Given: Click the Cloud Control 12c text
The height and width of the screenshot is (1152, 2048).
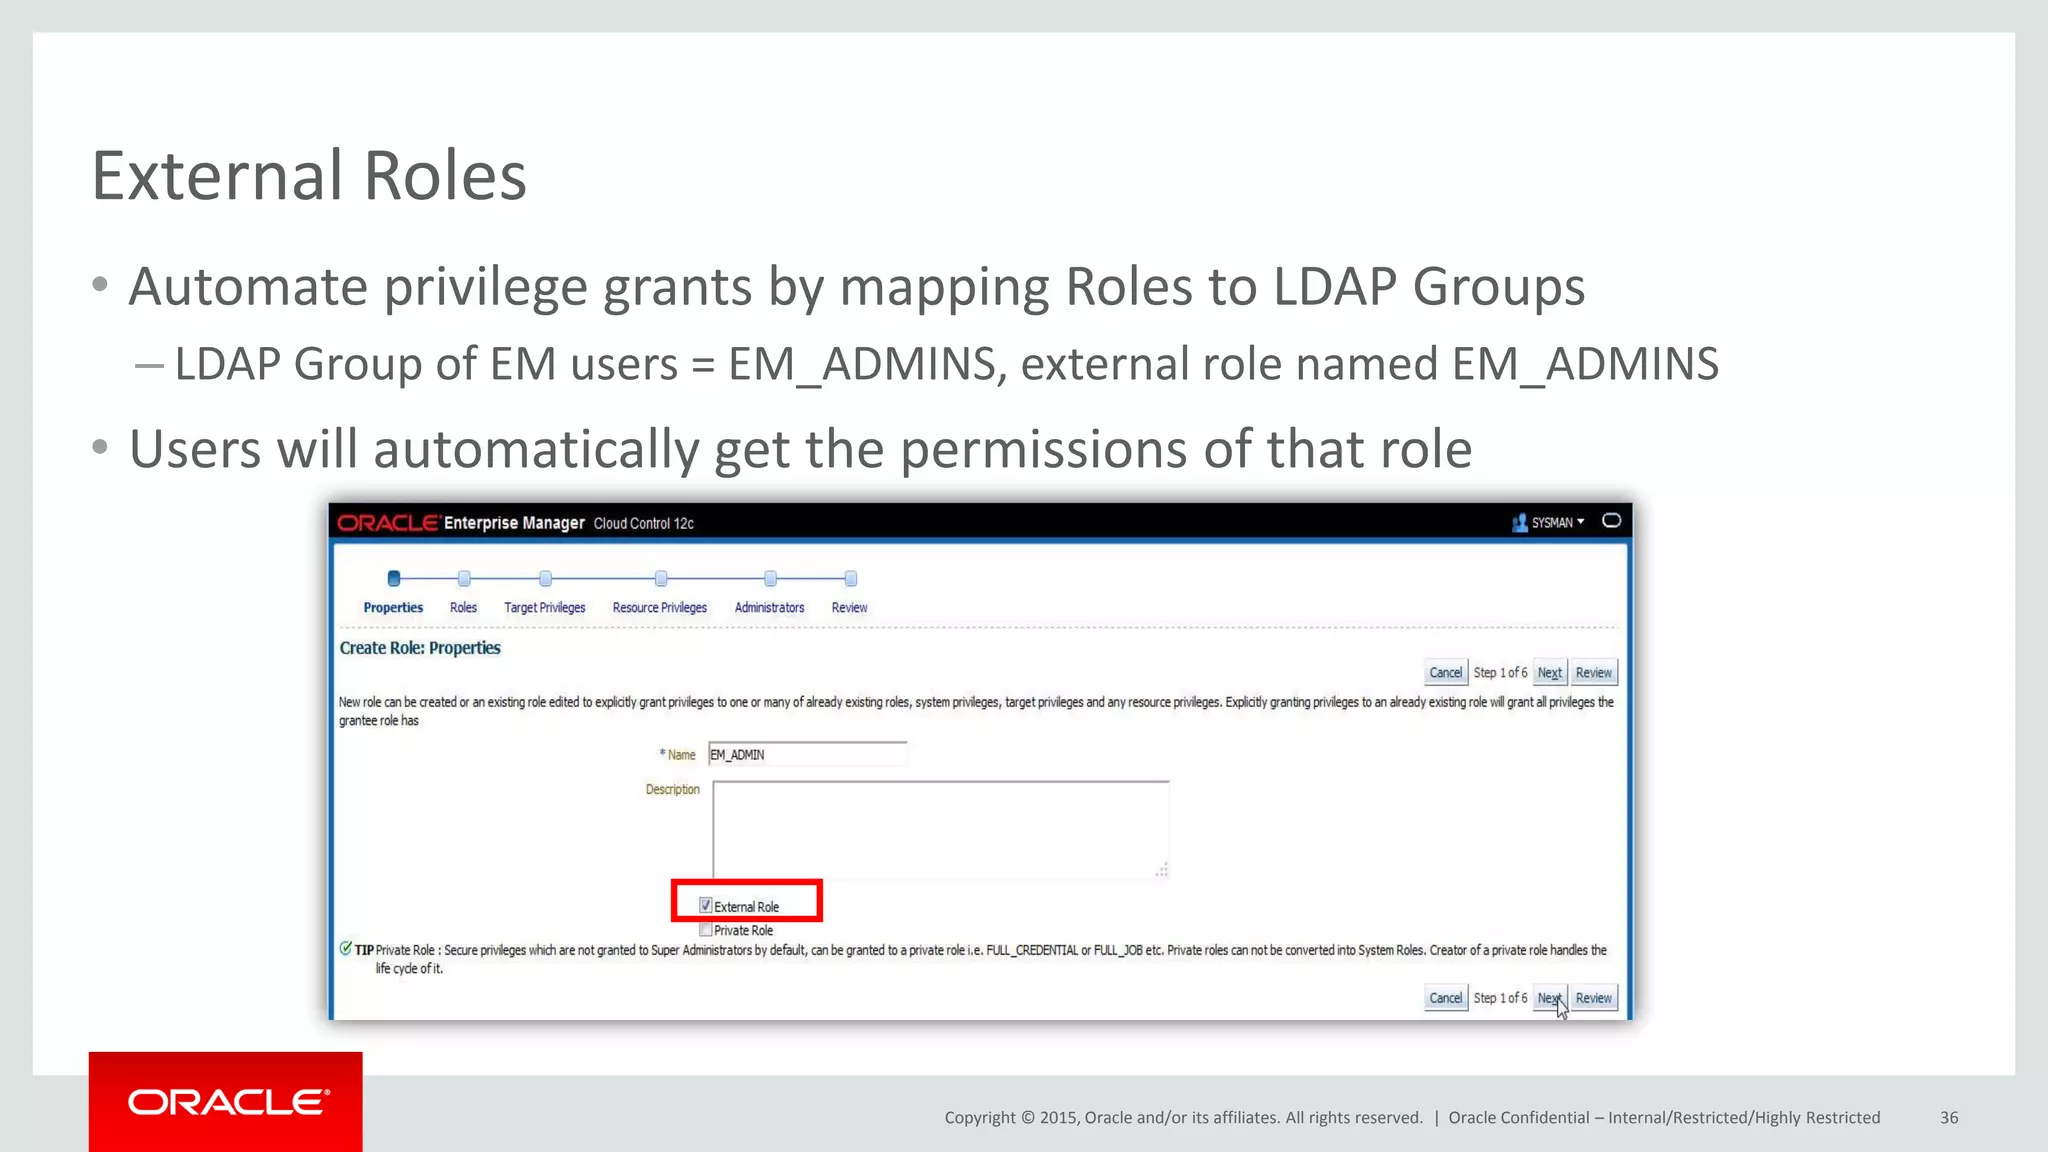Looking at the screenshot, I should (x=644, y=524).
